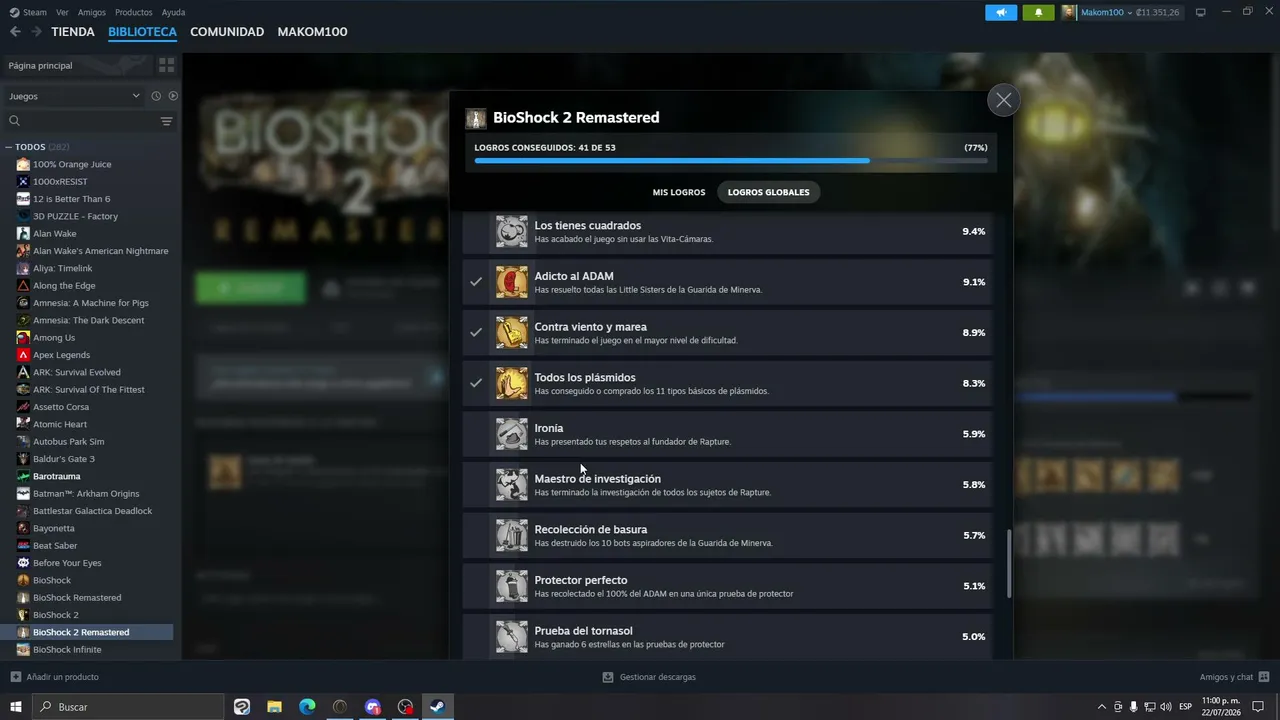Select '100% Orange Juice' in the game list
The width and height of the screenshot is (1280, 720).
[72, 164]
